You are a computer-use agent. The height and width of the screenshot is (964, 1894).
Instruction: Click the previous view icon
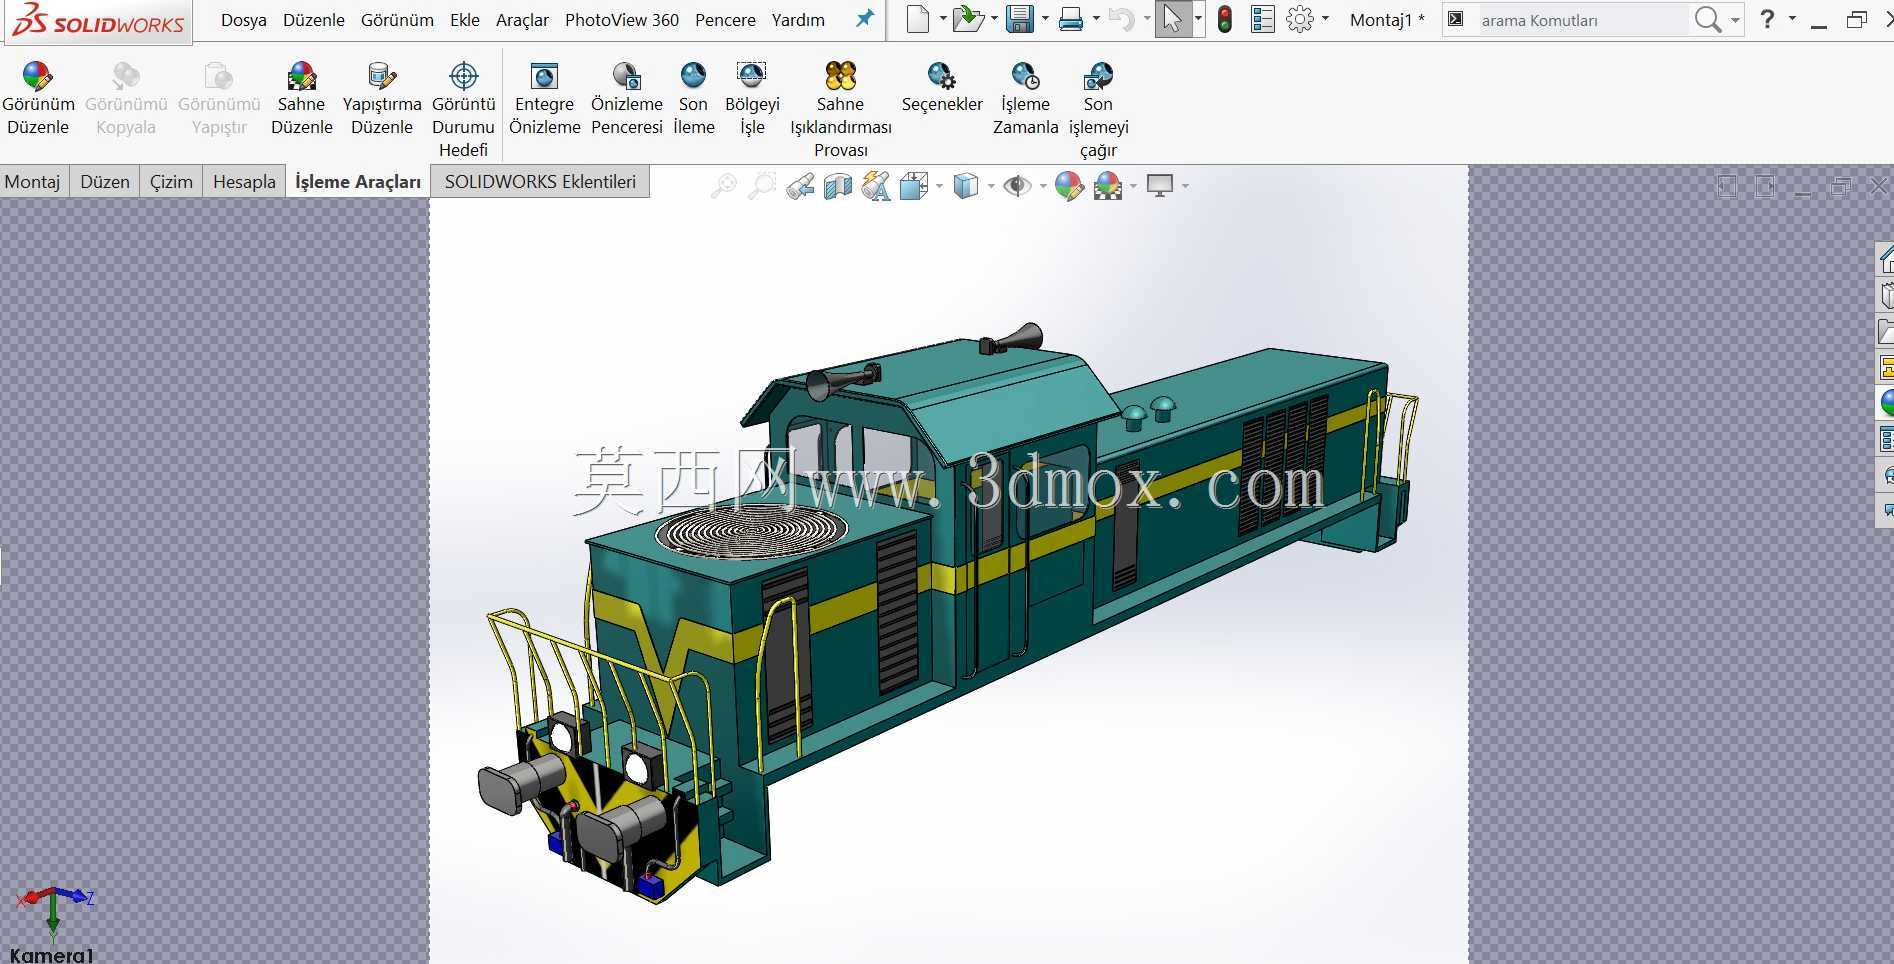[800, 186]
